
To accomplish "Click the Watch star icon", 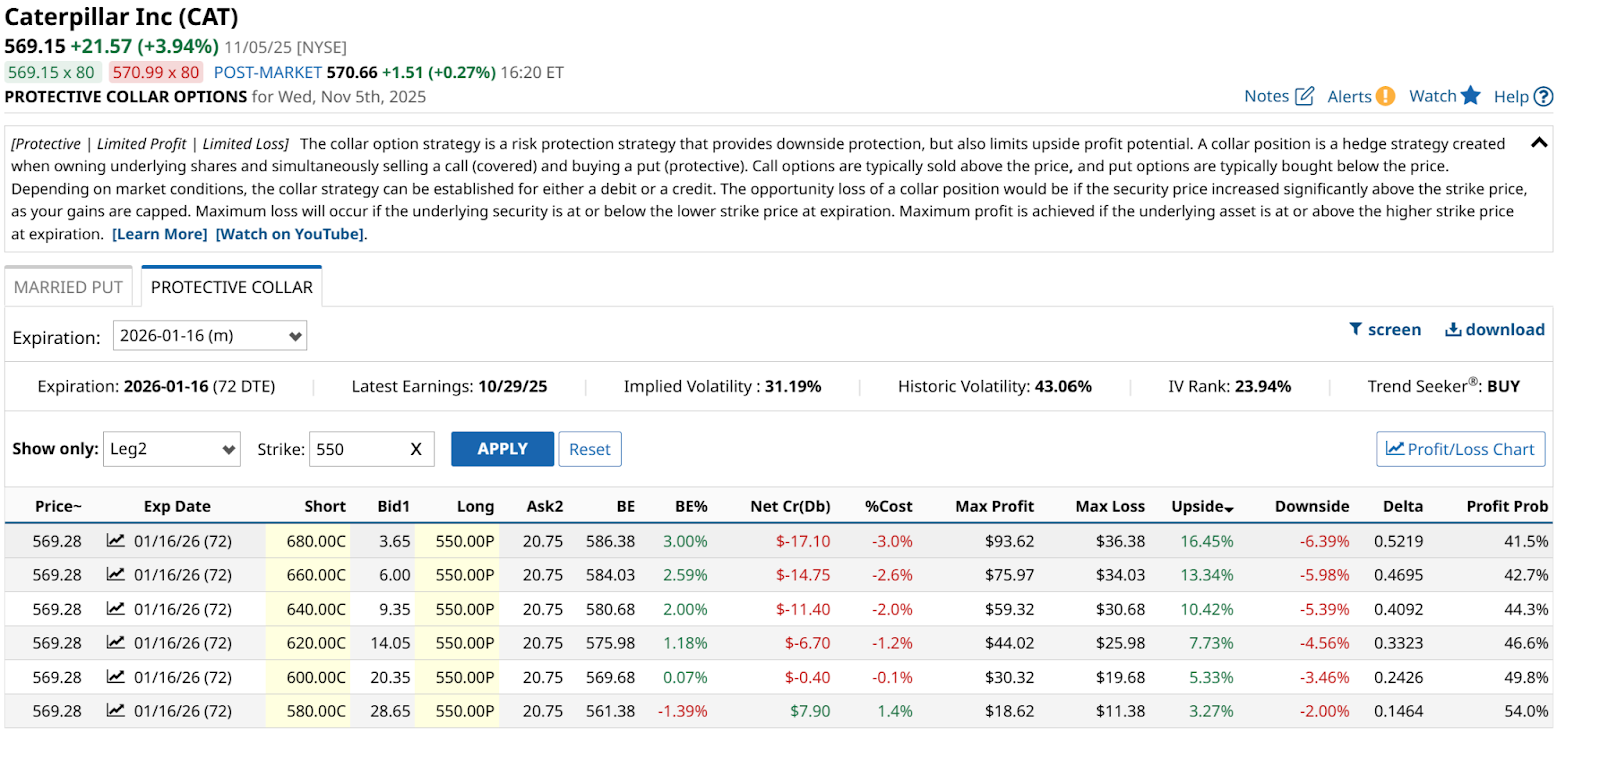I will [x=1470, y=96].
